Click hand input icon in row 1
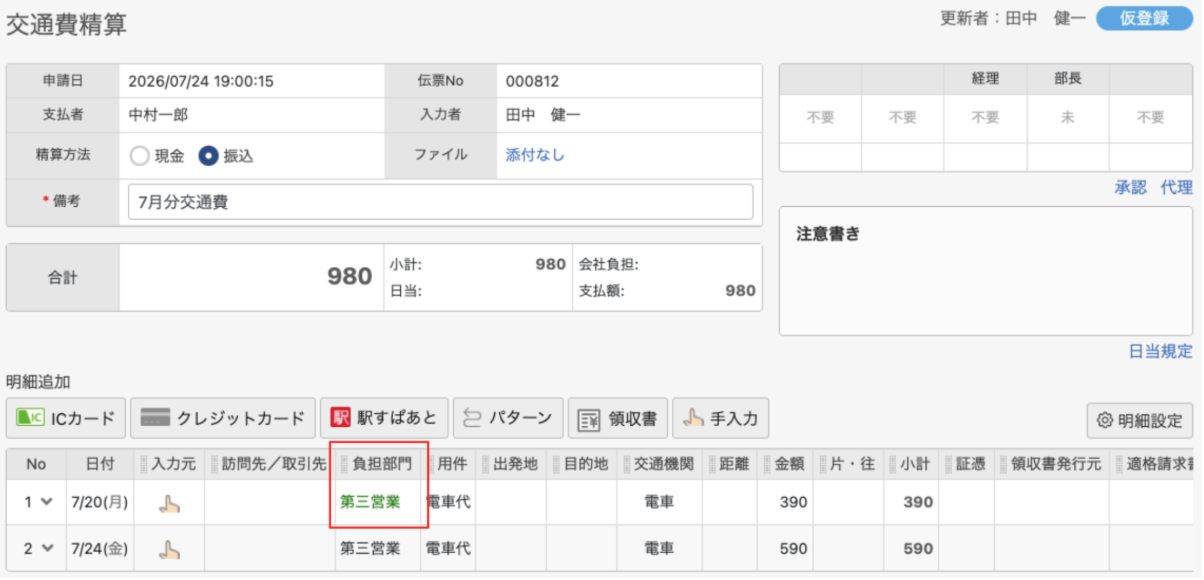Screen dimensions: 1204x580 [x=170, y=503]
